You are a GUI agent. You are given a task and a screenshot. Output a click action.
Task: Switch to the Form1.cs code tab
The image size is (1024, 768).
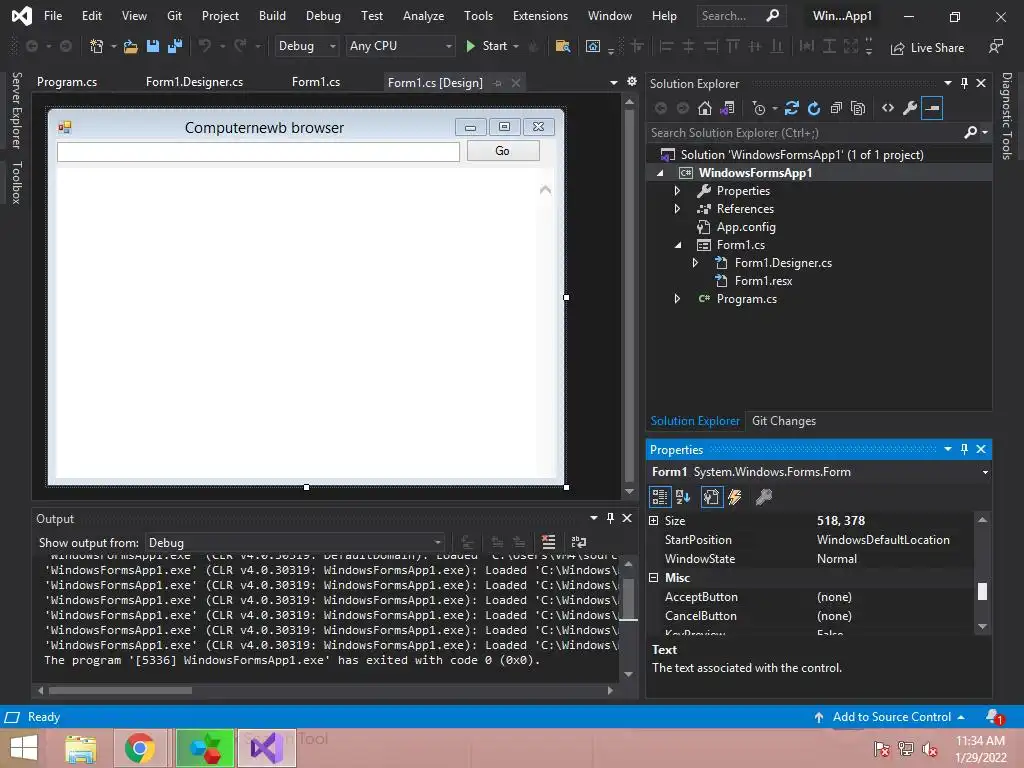pyautogui.click(x=315, y=82)
